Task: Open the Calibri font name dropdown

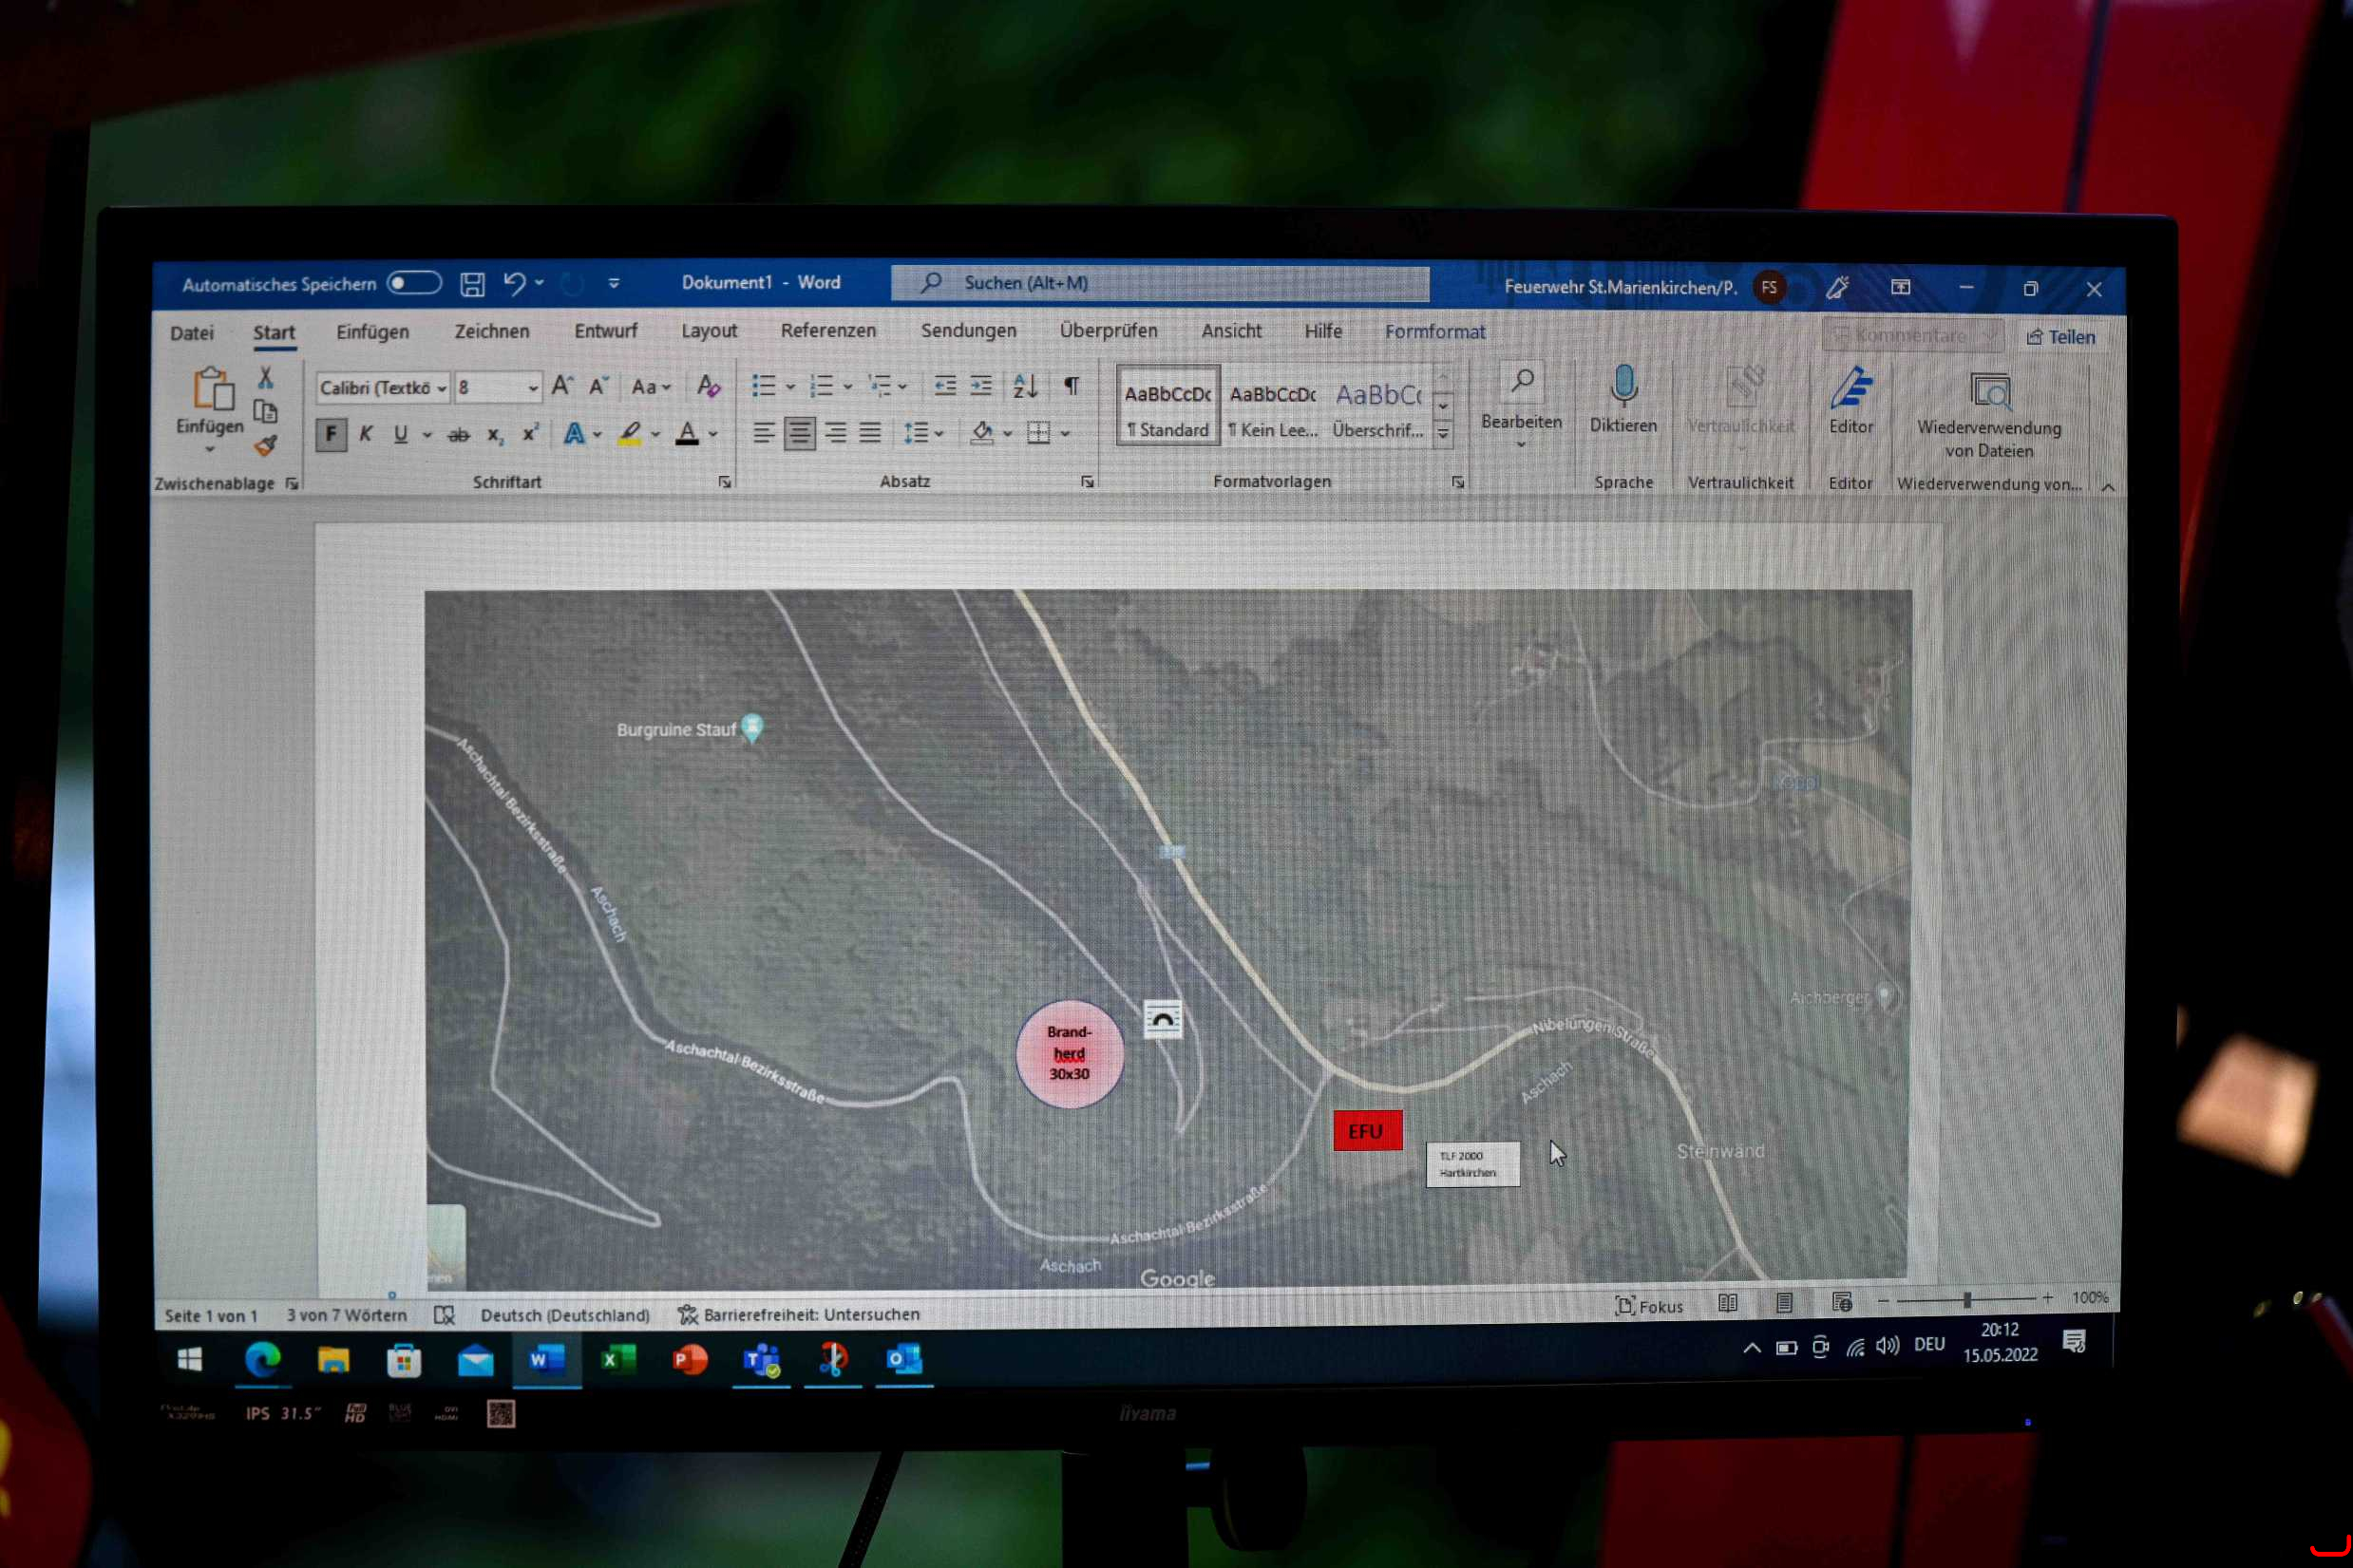Action: point(442,388)
